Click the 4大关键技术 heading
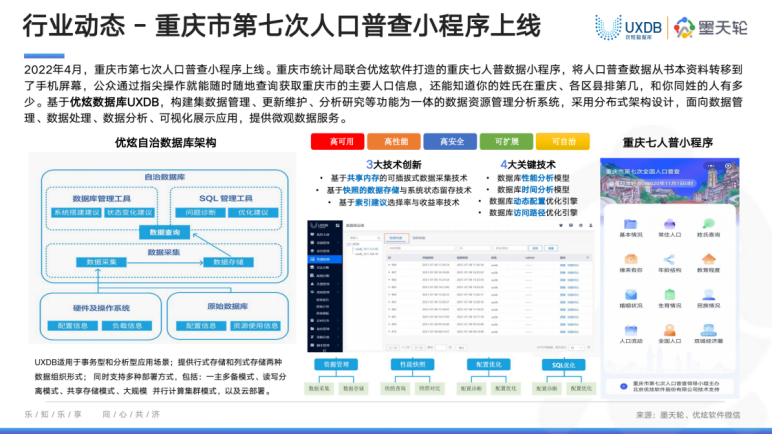 point(528,165)
